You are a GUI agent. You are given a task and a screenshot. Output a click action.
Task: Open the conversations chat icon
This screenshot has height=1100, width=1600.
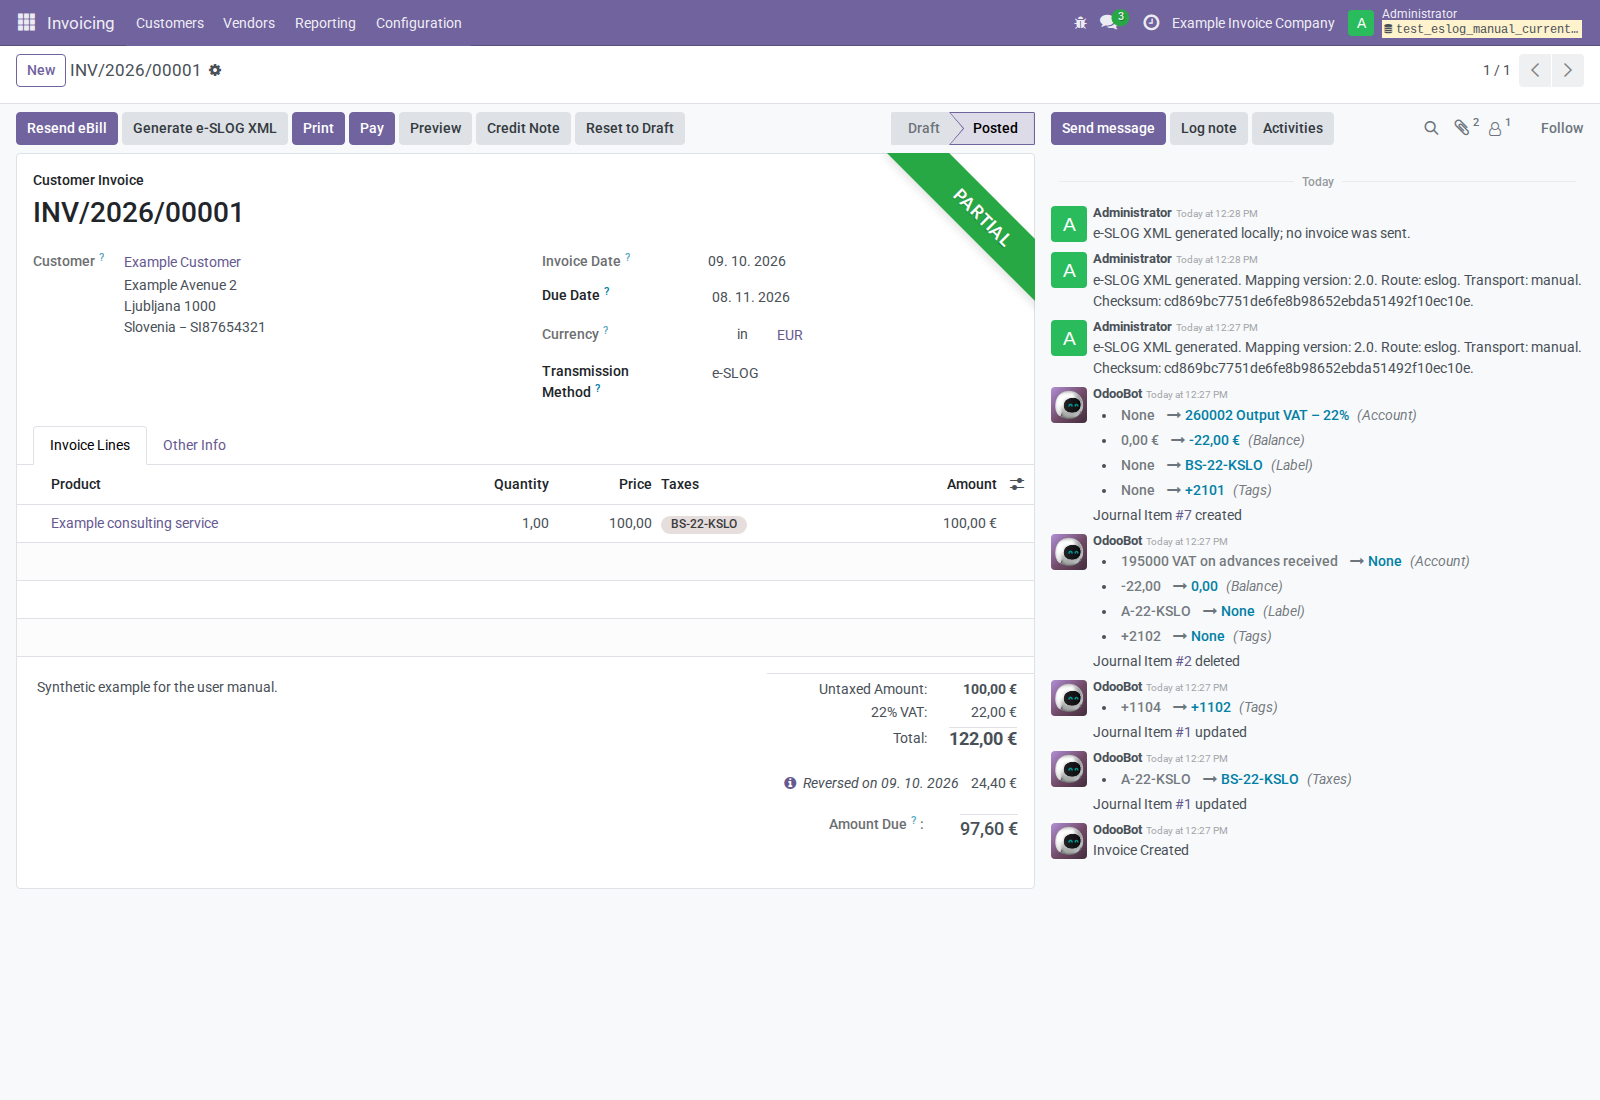[x=1108, y=23]
